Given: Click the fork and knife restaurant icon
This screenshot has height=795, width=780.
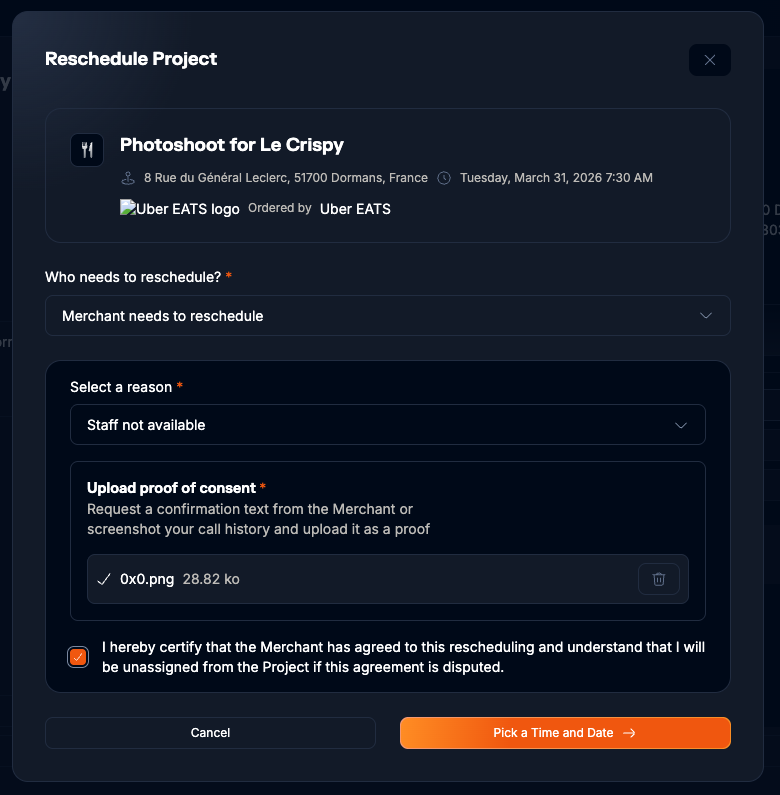Looking at the screenshot, I should [x=87, y=150].
